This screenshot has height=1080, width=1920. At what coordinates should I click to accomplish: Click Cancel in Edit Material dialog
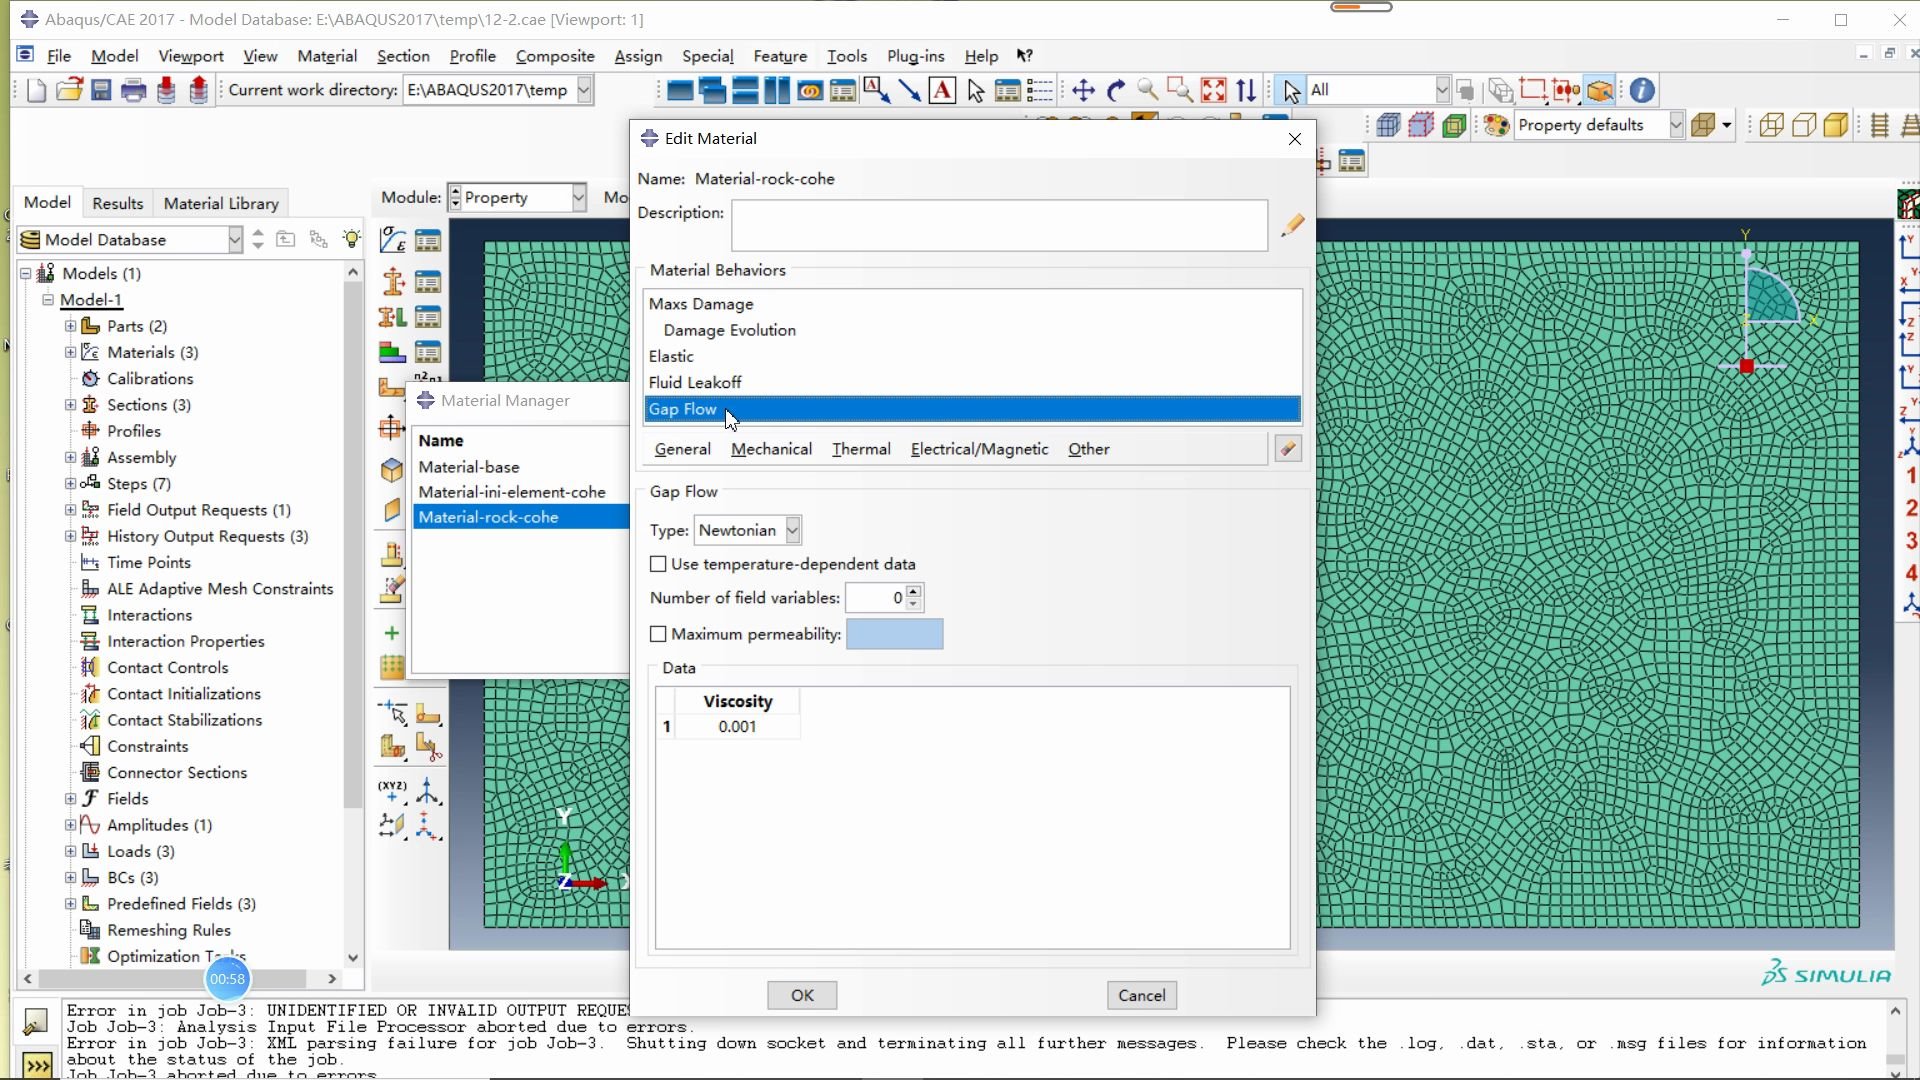tap(1141, 995)
